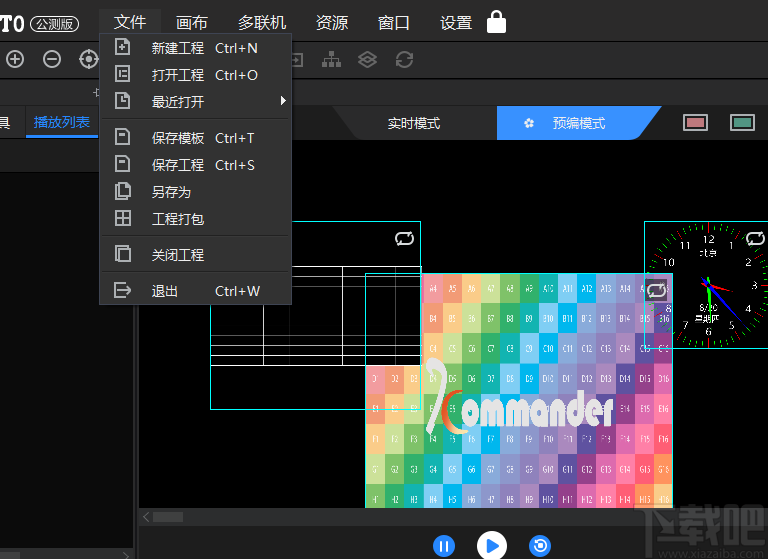Click the network topology toolbar icon

(x=332, y=59)
